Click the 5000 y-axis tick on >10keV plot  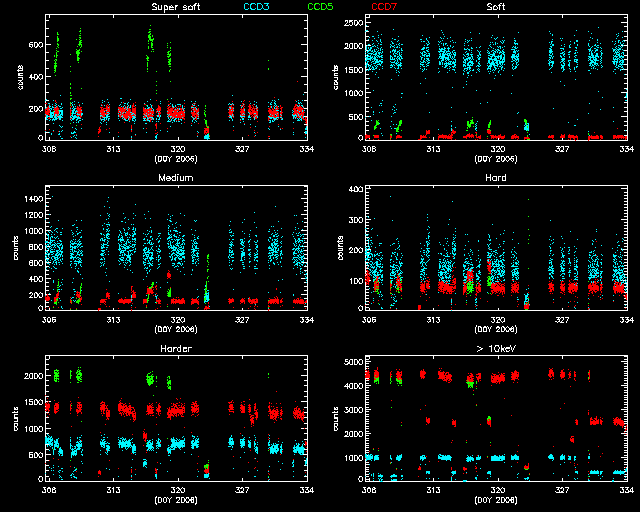point(351,359)
